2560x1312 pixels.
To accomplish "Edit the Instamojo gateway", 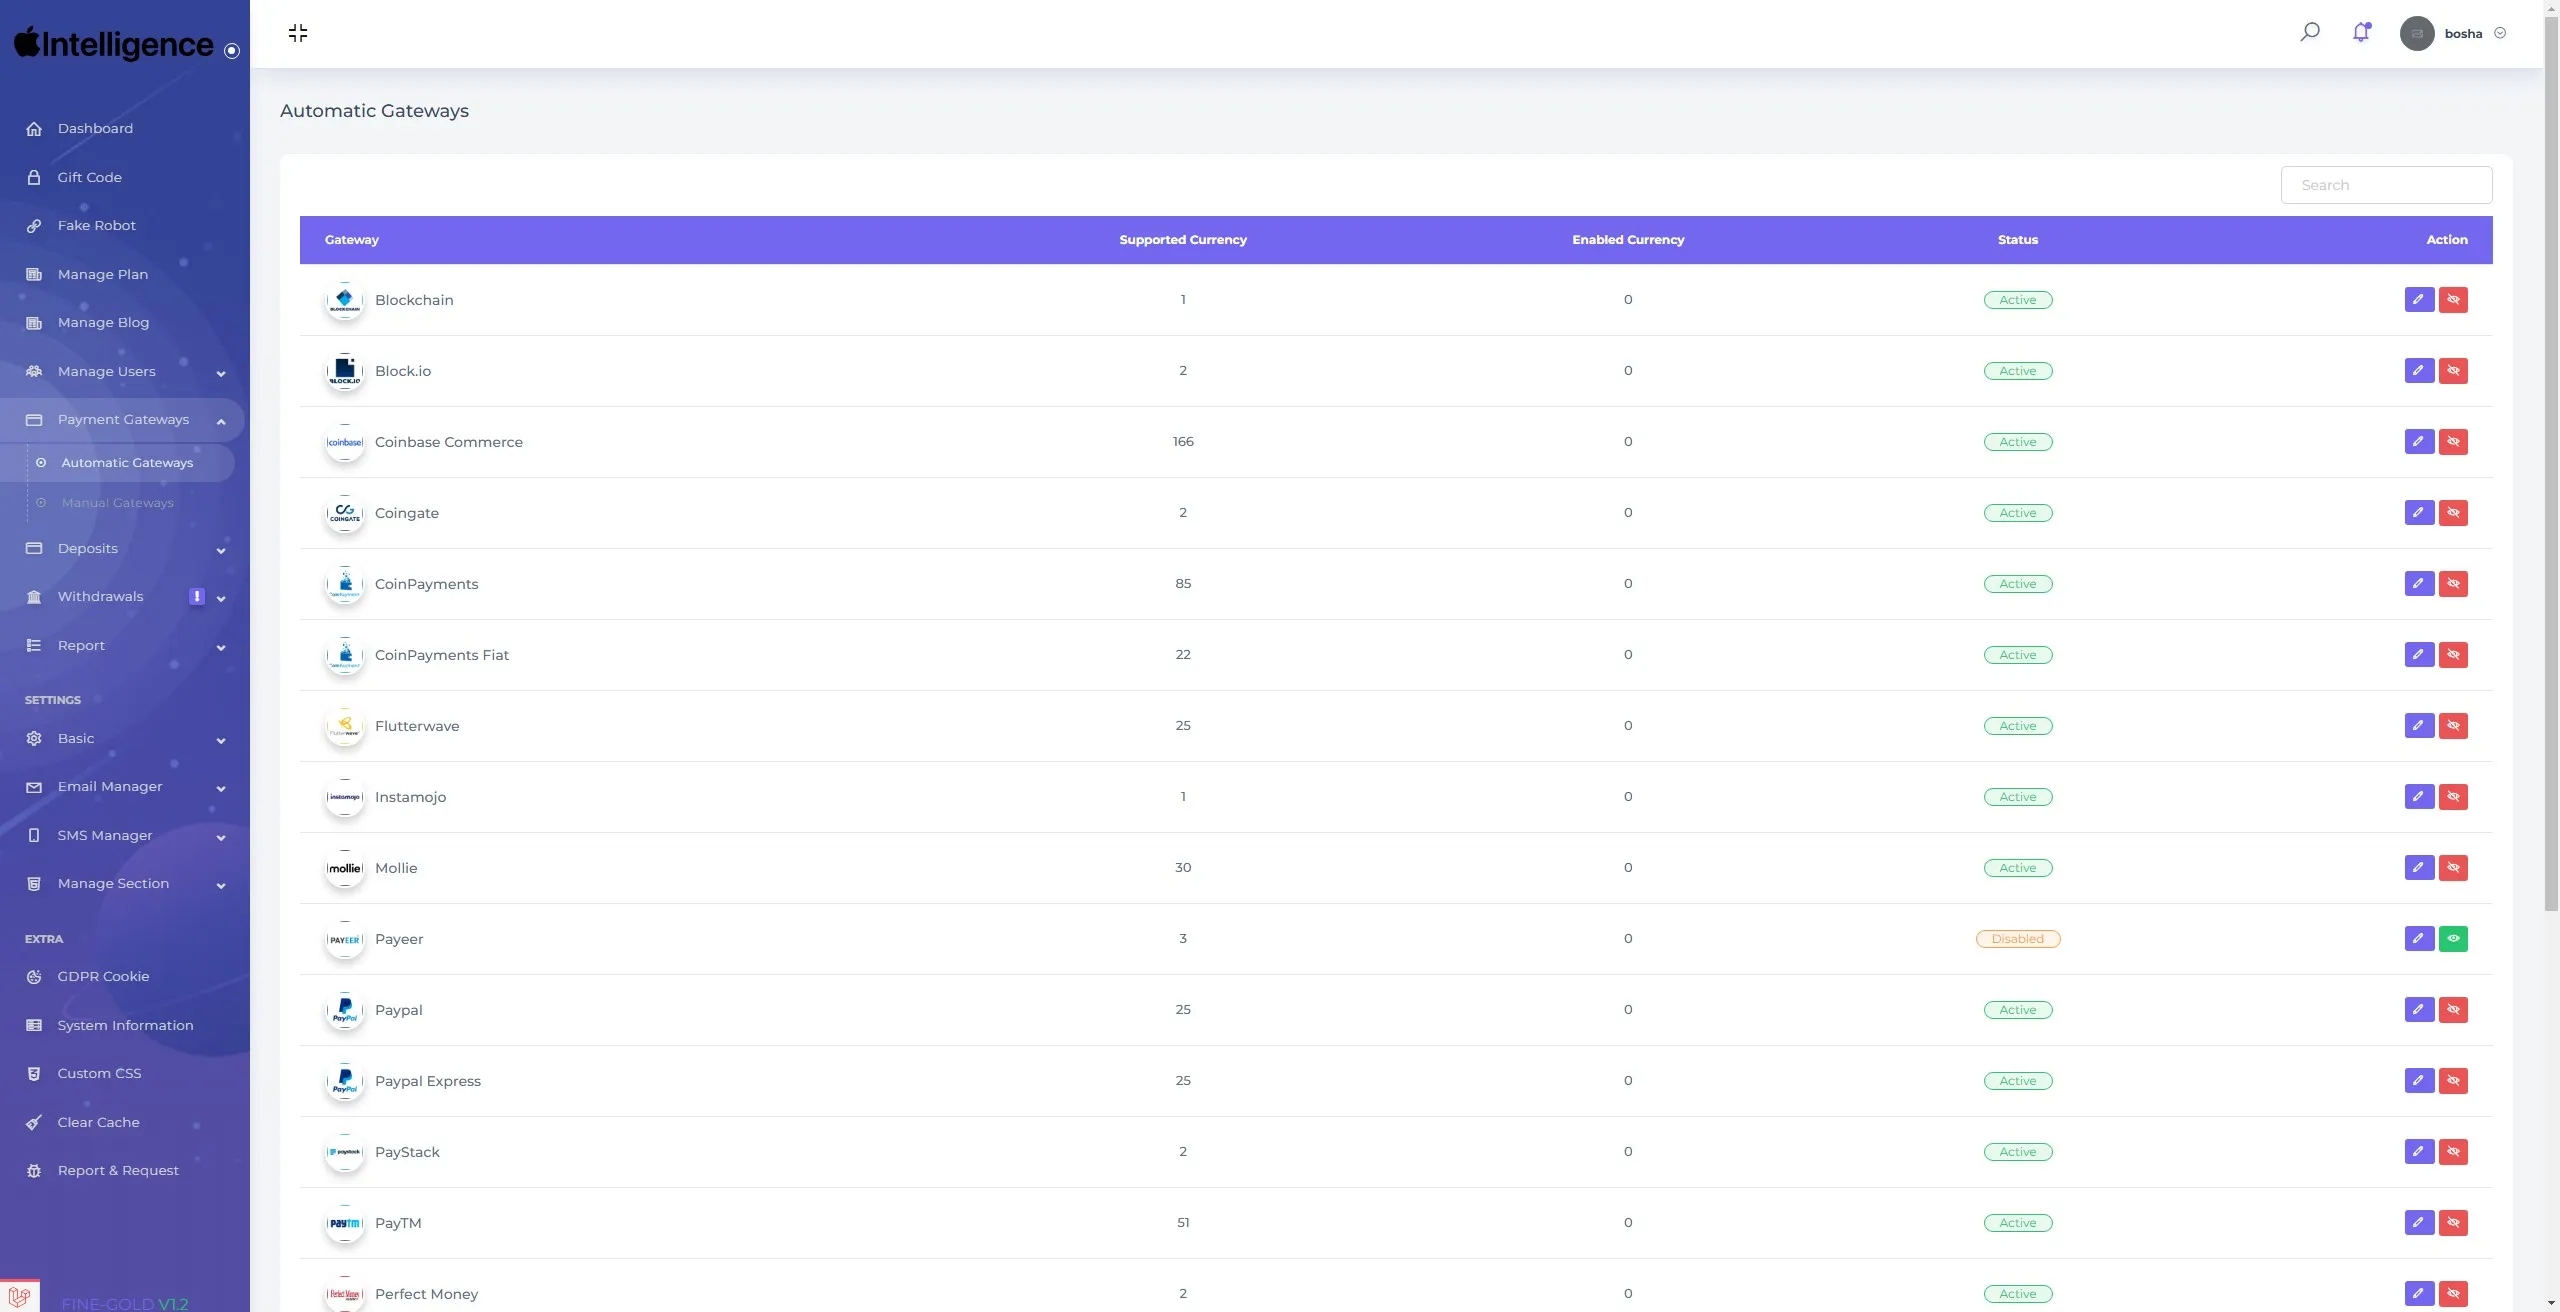I will point(2419,797).
